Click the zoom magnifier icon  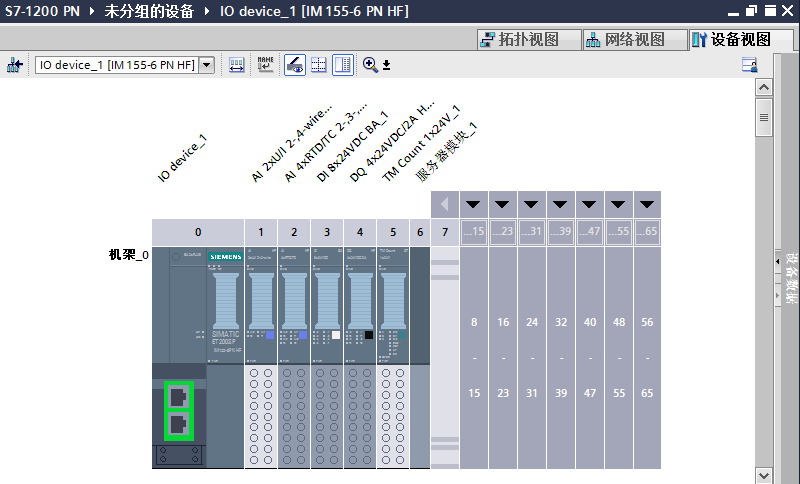pyautogui.click(x=370, y=65)
